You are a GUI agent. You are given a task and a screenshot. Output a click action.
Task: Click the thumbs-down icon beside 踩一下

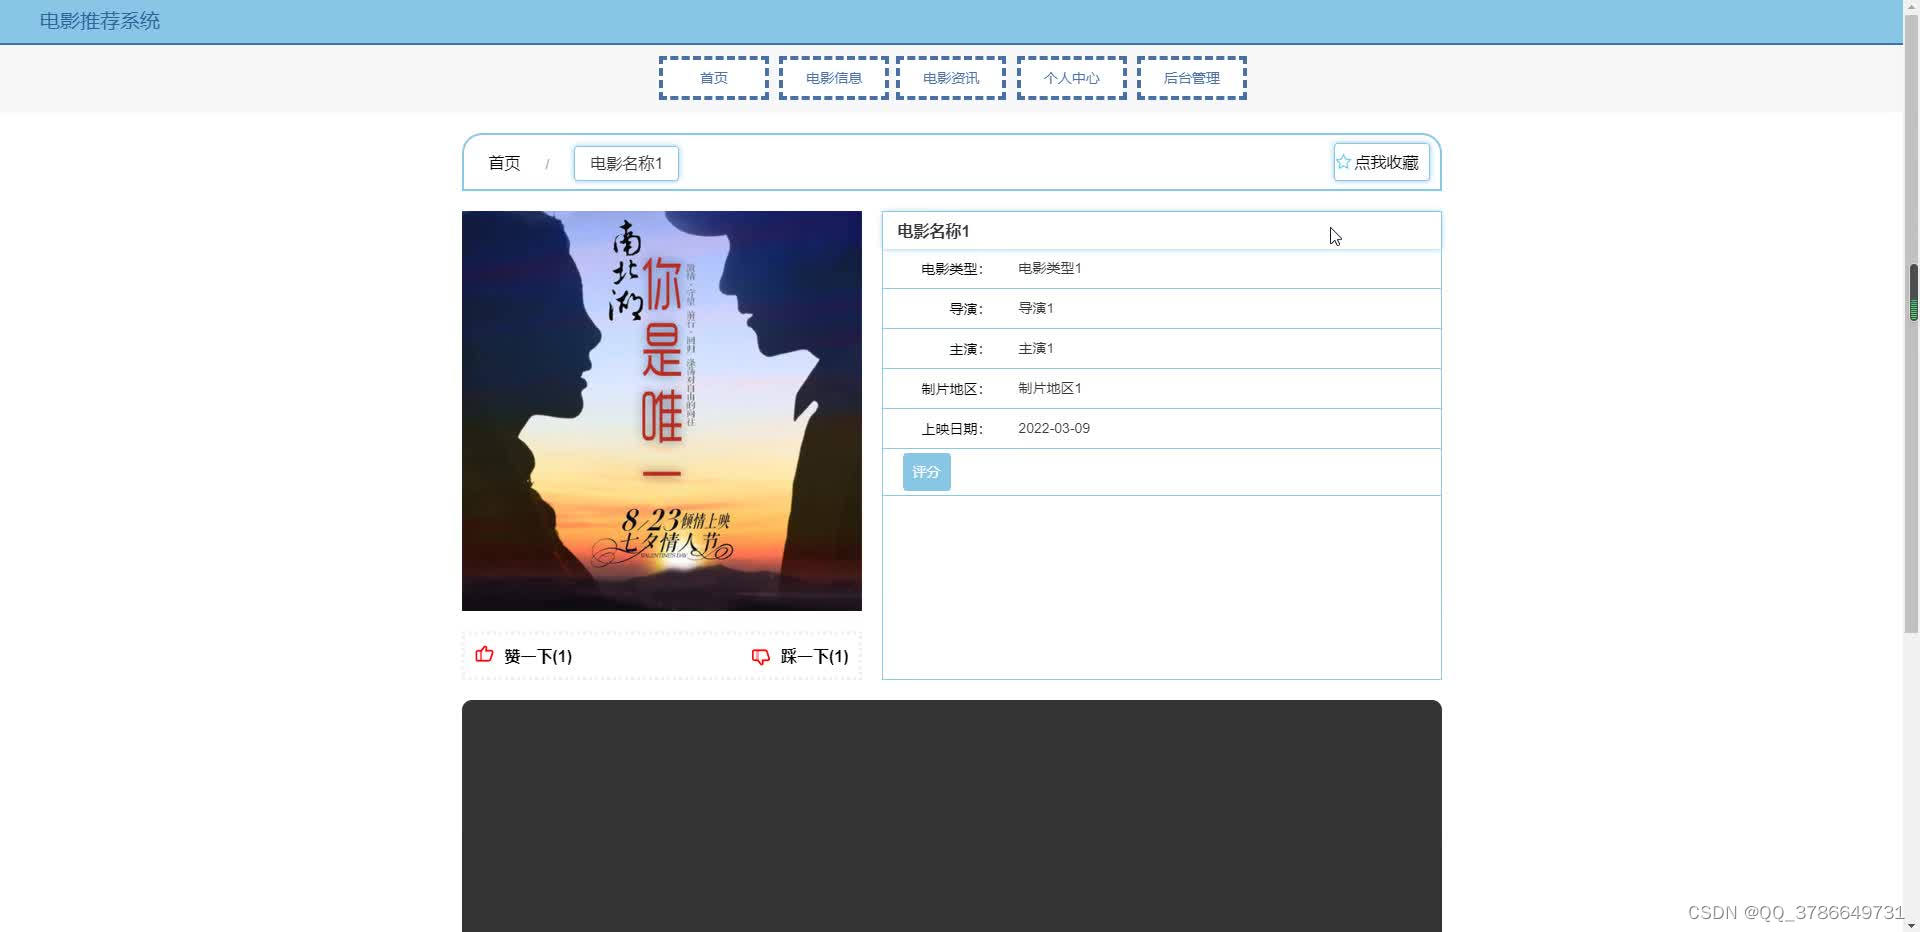pos(761,656)
